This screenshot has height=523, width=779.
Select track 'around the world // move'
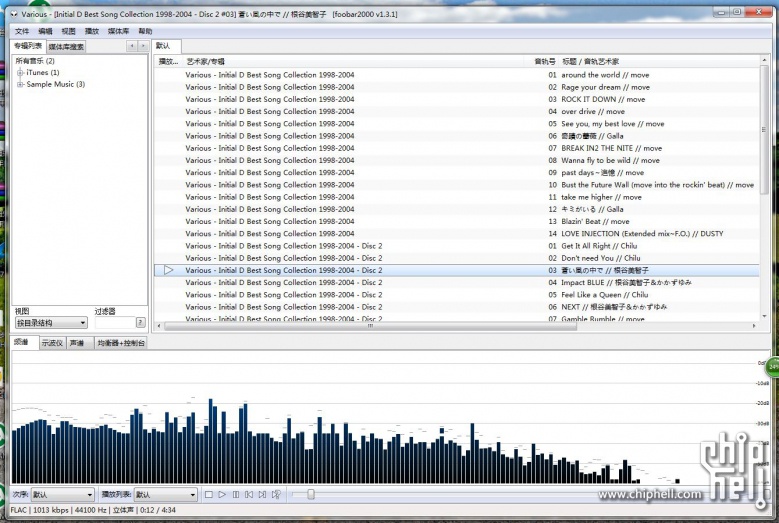[457, 75]
